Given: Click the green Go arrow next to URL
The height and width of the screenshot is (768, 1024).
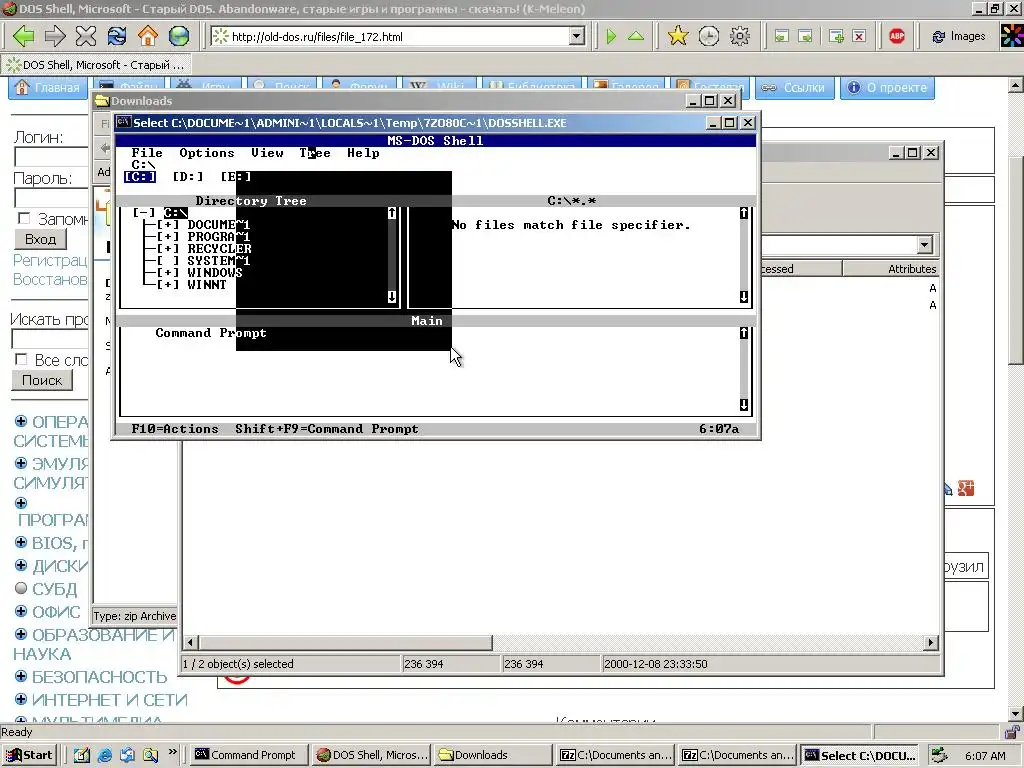Looking at the screenshot, I should (x=611, y=37).
